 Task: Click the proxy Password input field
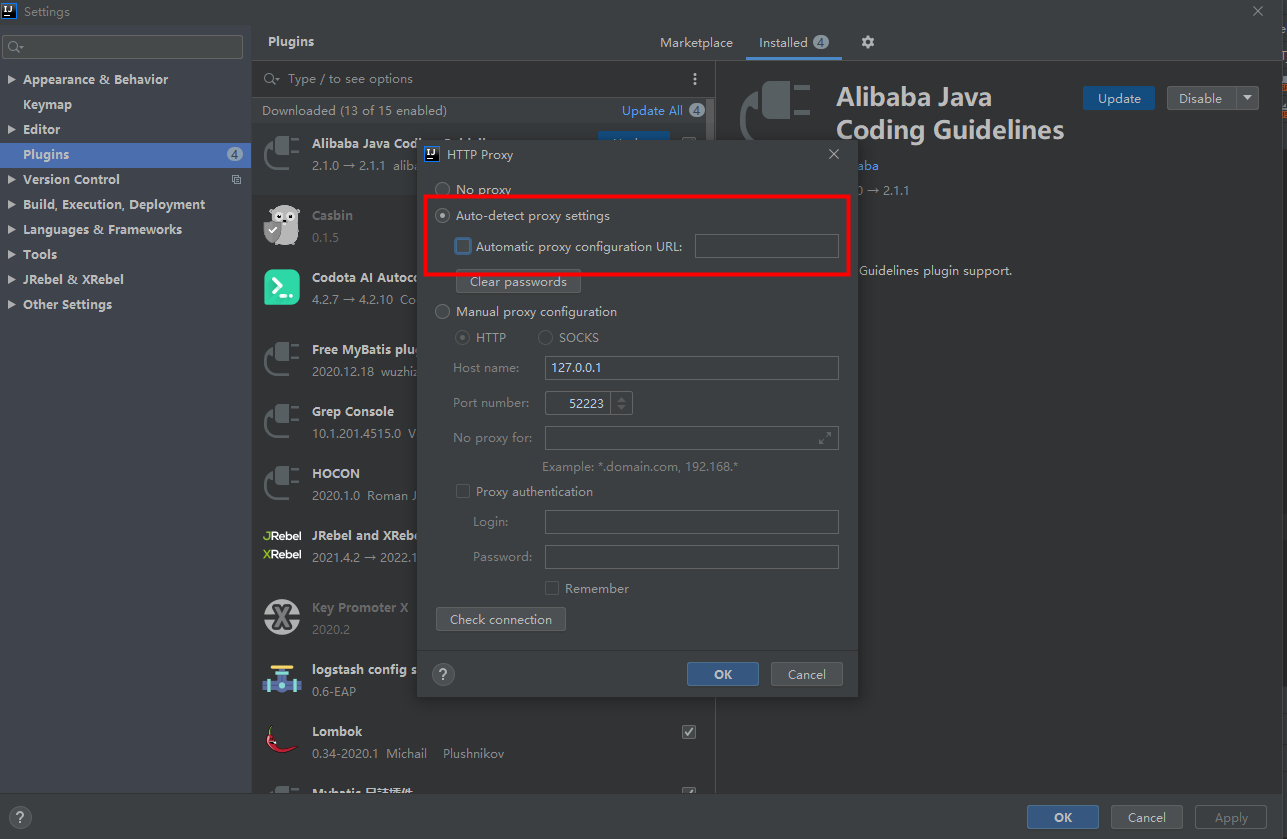(692, 556)
